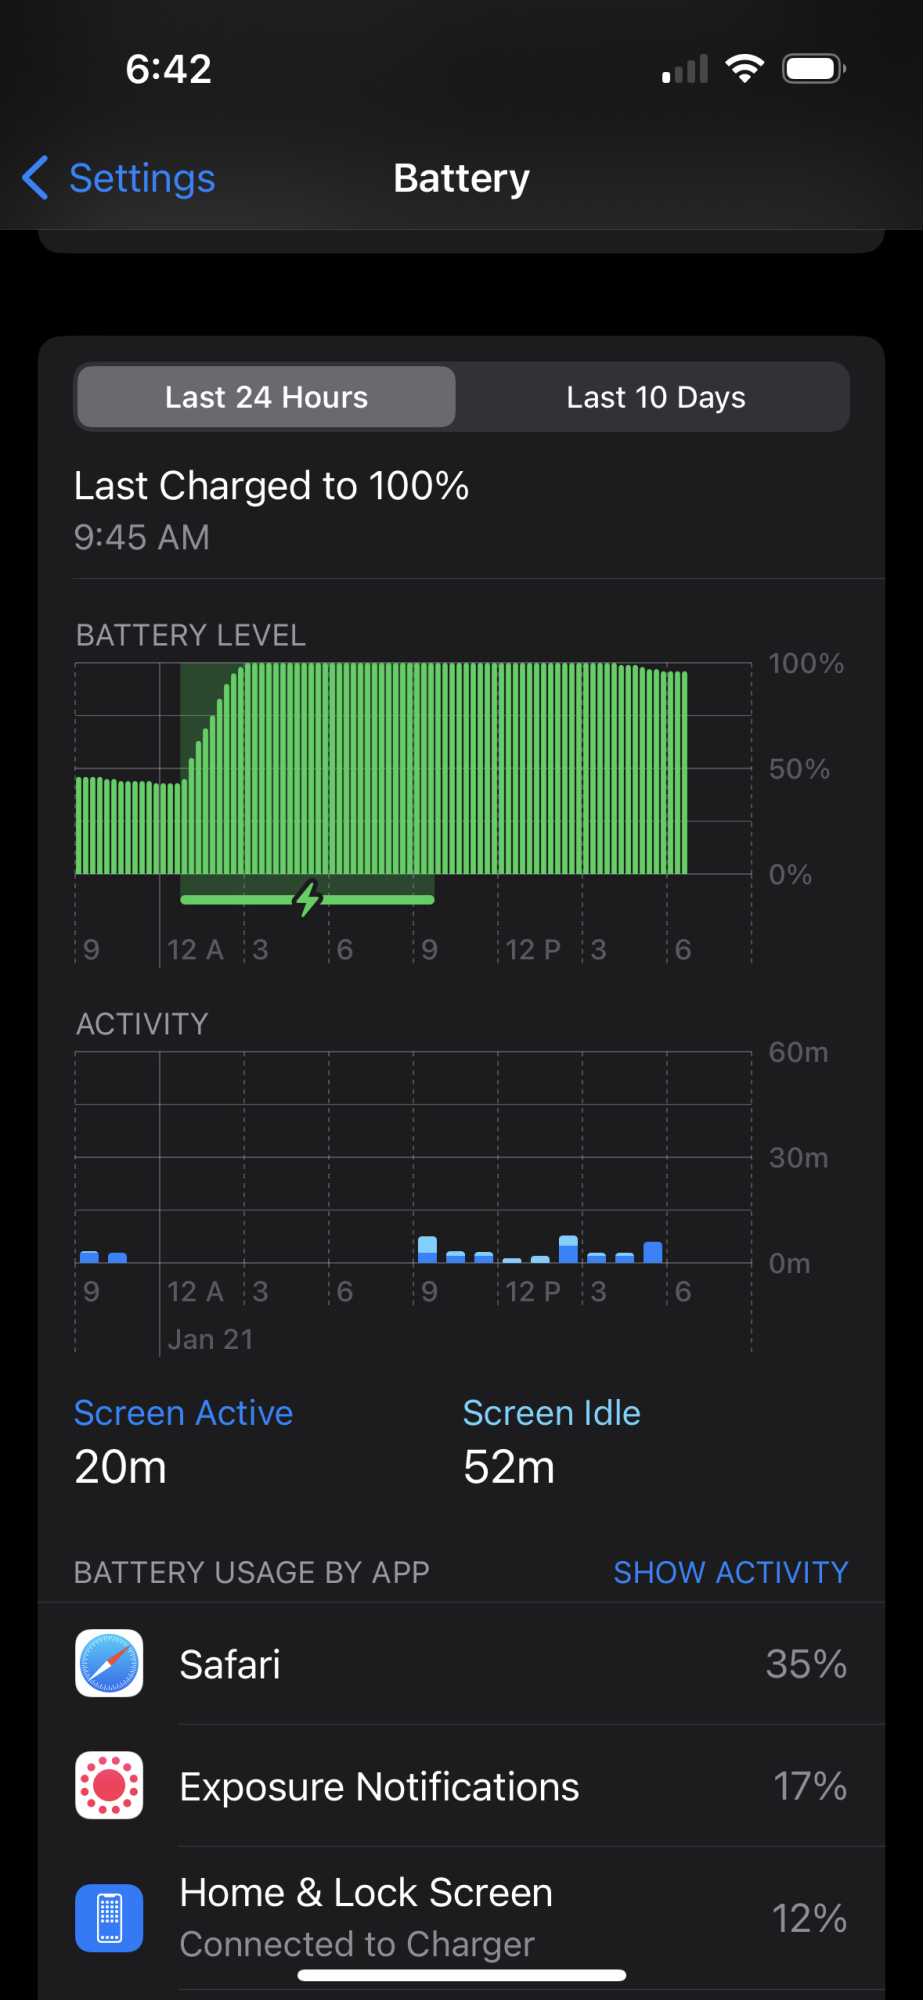The height and width of the screenshot is (2000, 923).
Task: Tap the charging bolt icon under the chart
Action: click(308, 899)
